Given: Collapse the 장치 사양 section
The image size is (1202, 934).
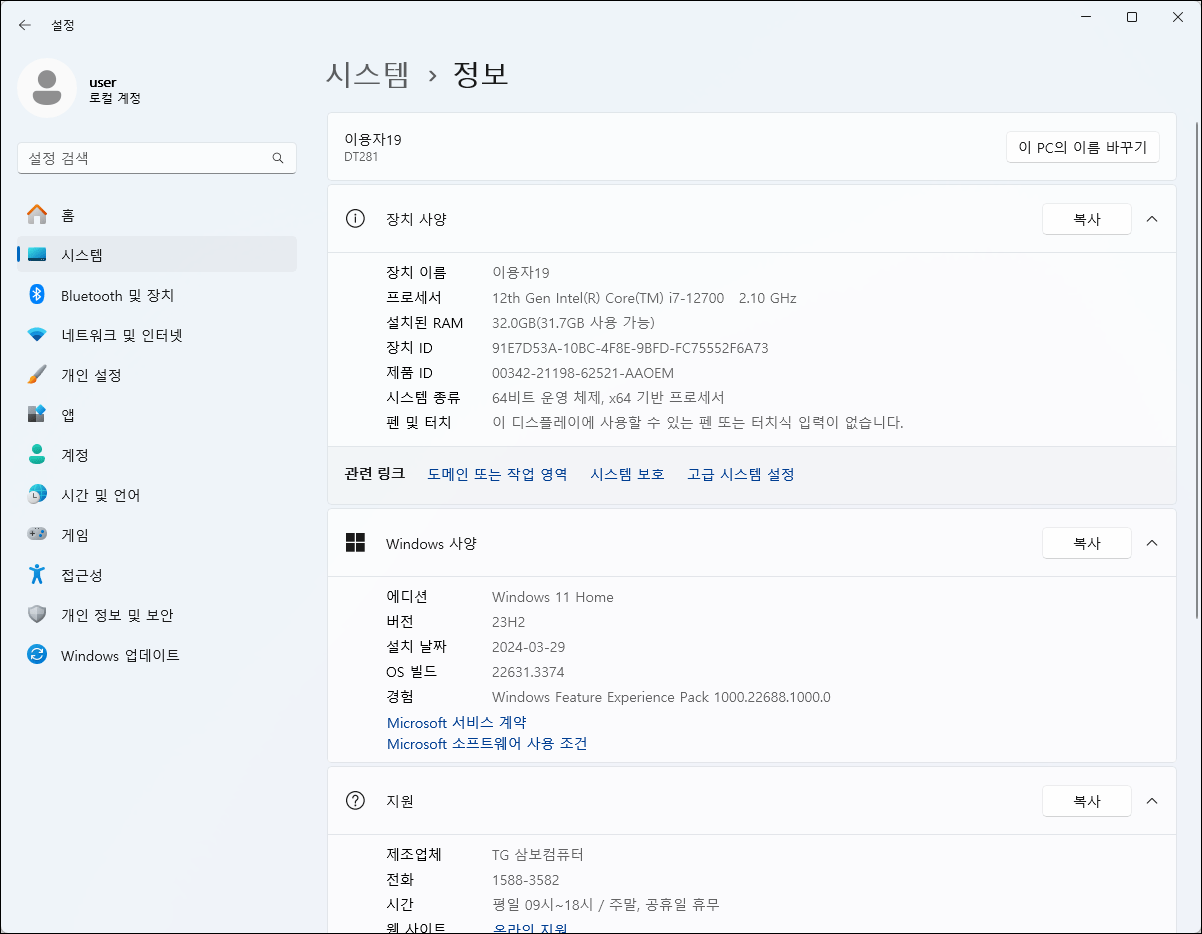Looking at the screenshot, I should pos(1152,219).
